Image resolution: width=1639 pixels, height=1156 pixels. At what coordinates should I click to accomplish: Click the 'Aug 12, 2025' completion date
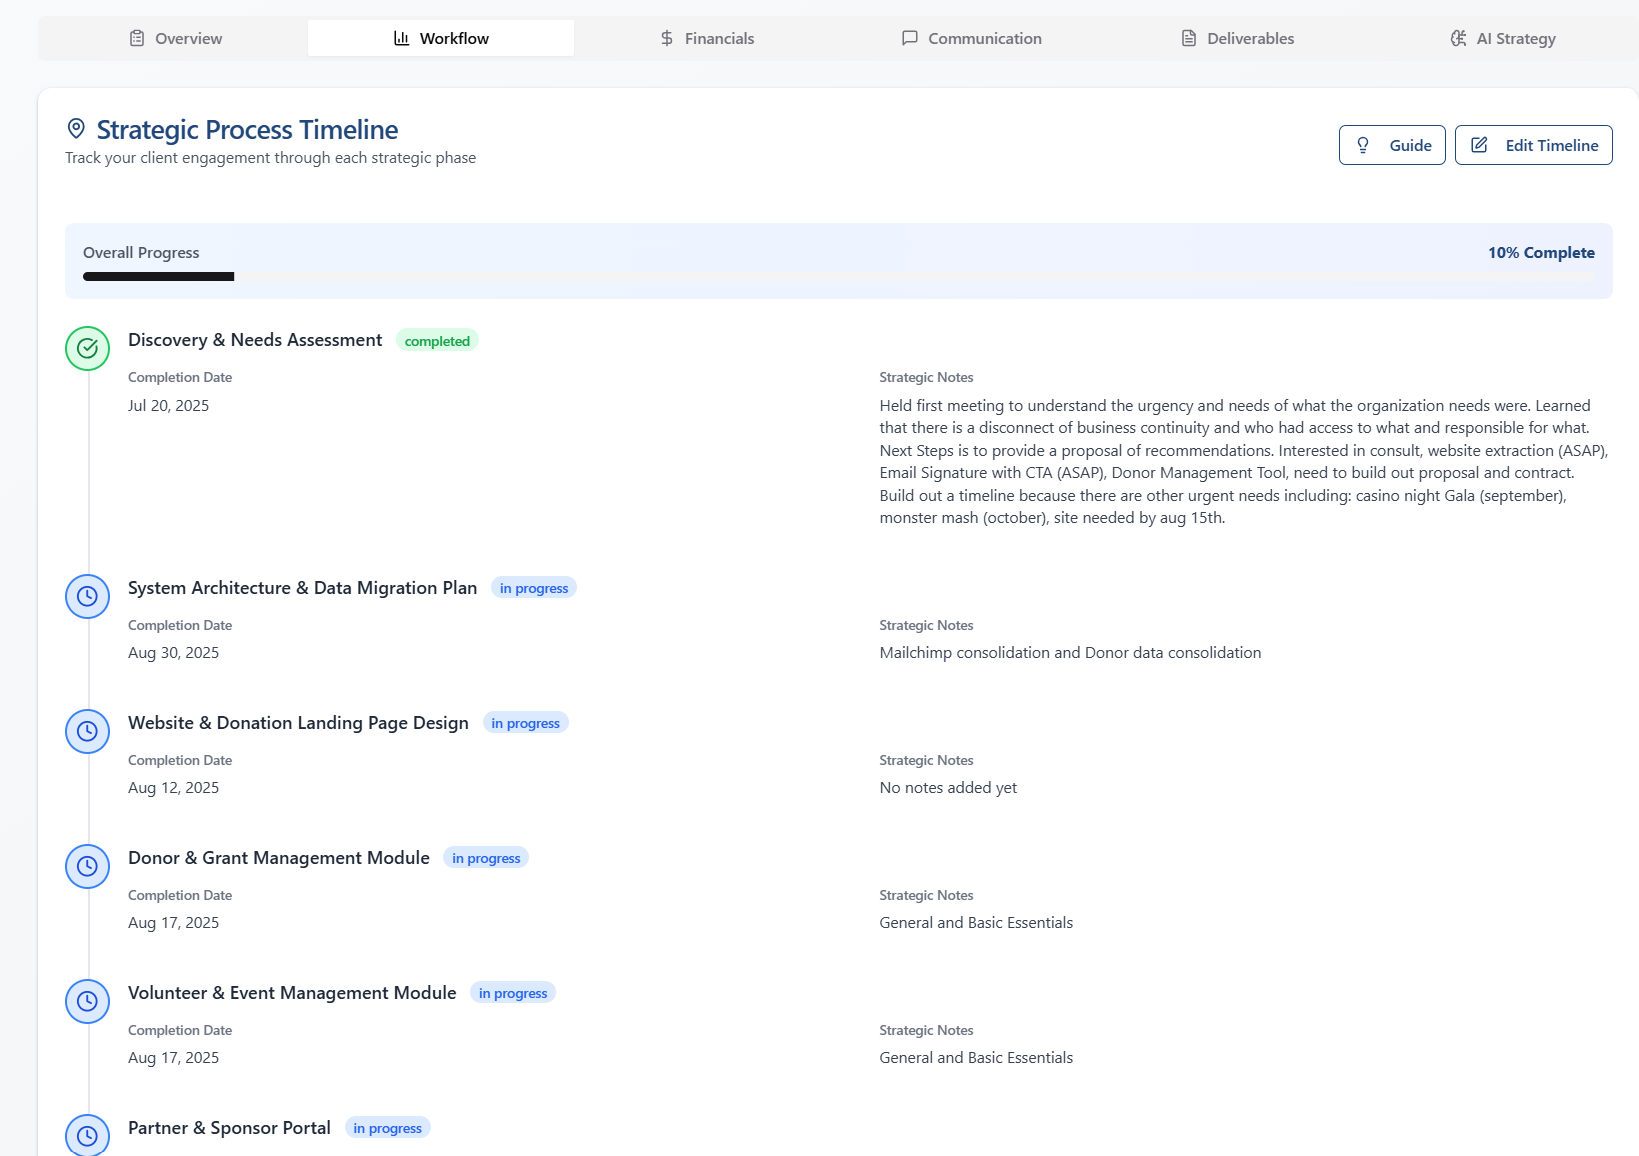pyautogui.click(x=173, y=787)
